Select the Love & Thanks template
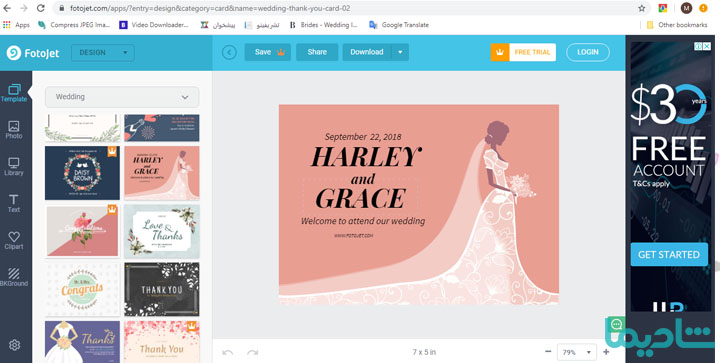Image resolution: width=720 pixels, height=363 pixels. (x=162, y=231)
